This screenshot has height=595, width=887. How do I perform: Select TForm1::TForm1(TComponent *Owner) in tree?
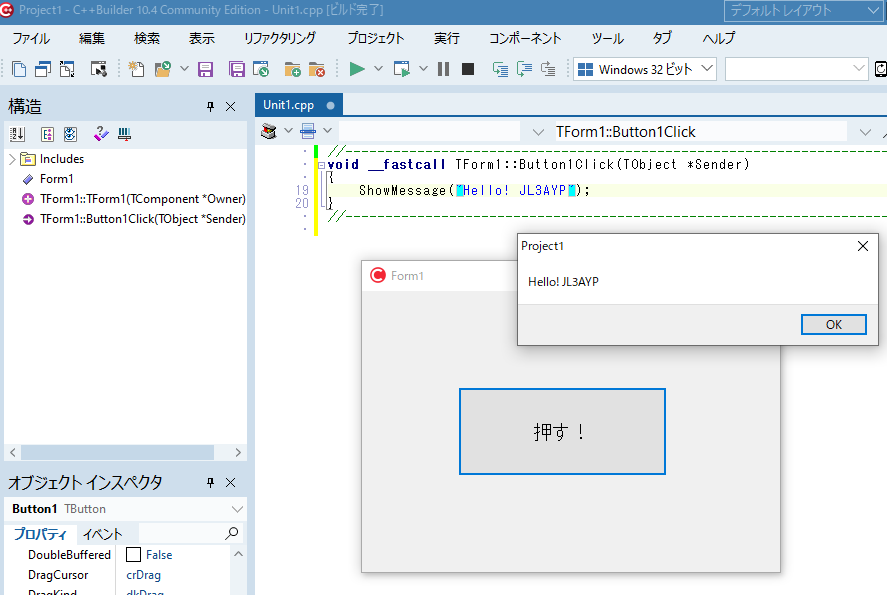click(143, 199)
